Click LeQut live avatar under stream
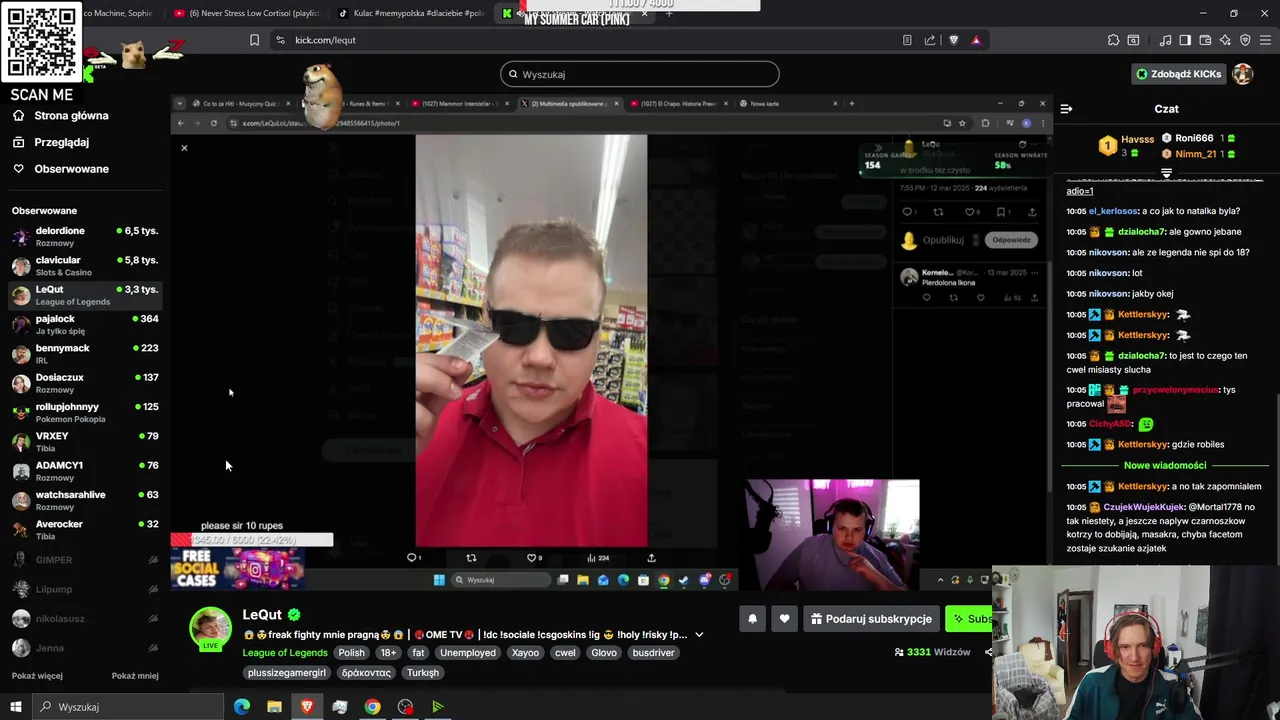This screenshot has width=1280, height=720. point(211,629)
